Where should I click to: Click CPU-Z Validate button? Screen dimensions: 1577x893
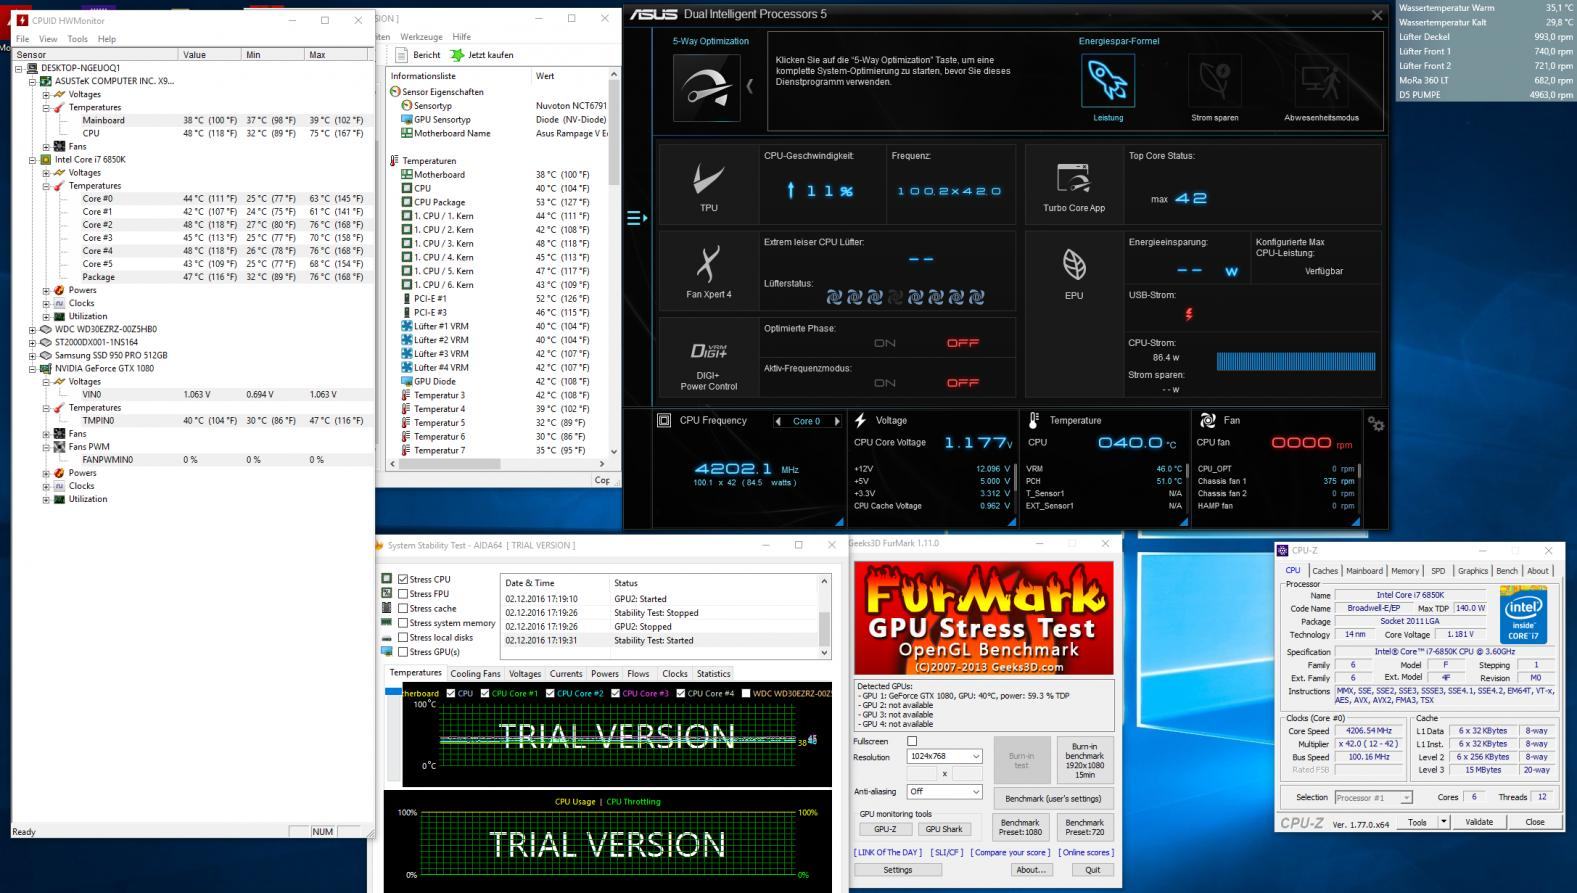1479,822
